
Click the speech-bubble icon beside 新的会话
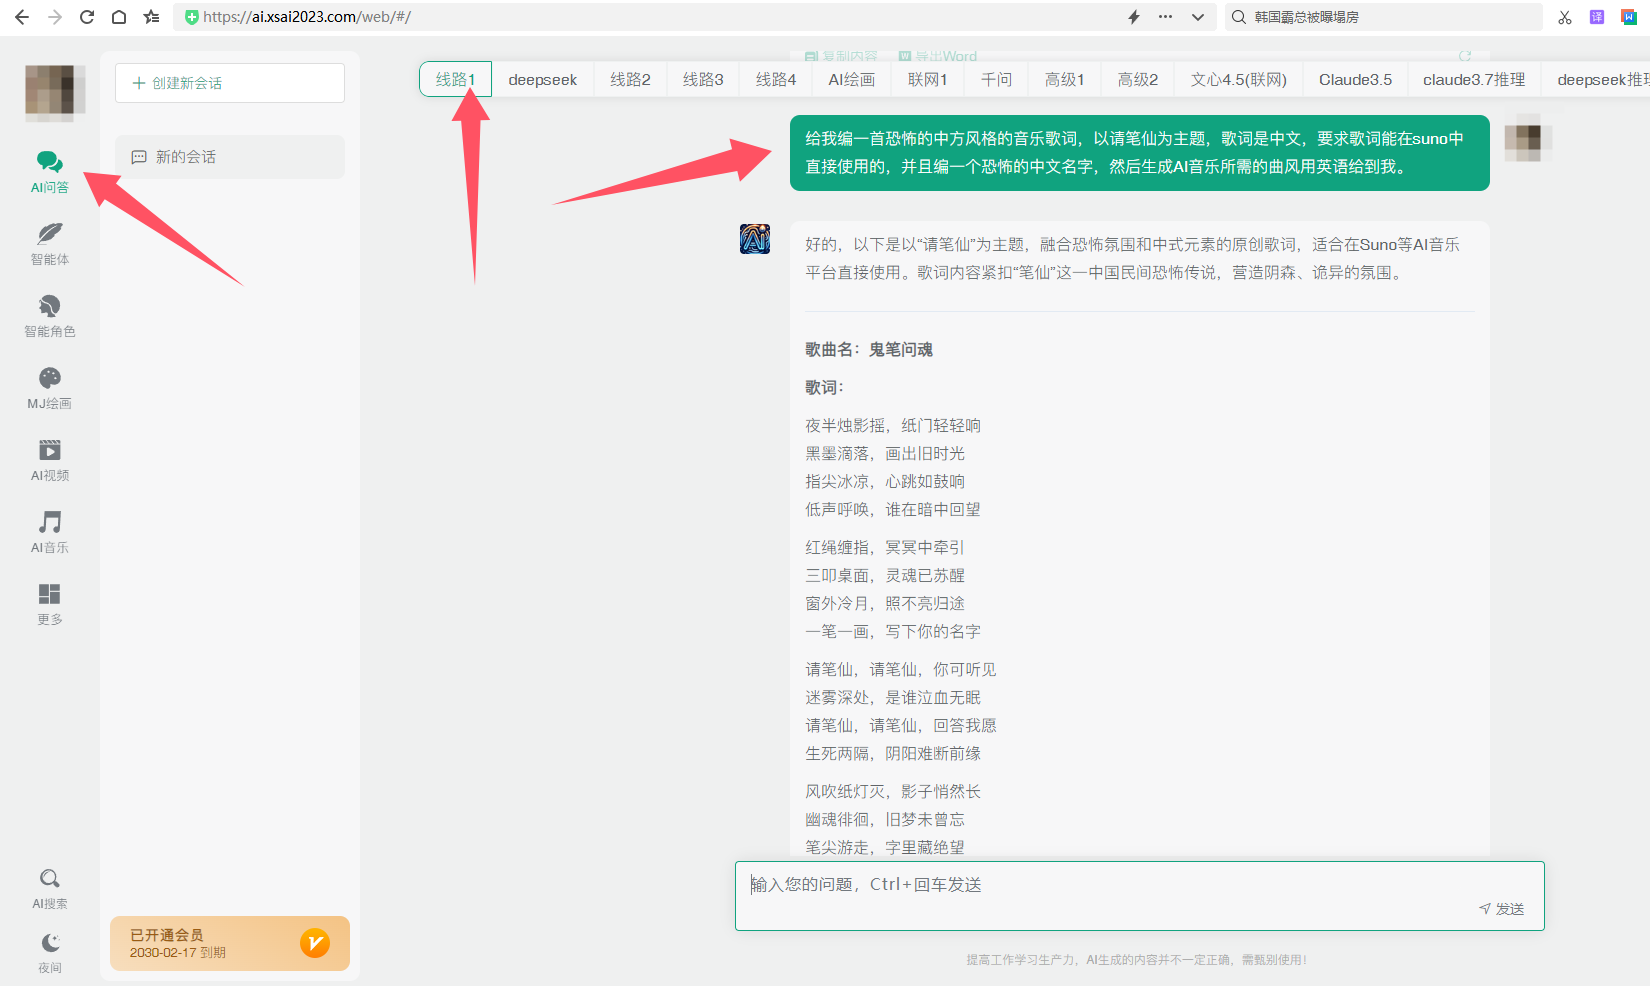point(139,157)
